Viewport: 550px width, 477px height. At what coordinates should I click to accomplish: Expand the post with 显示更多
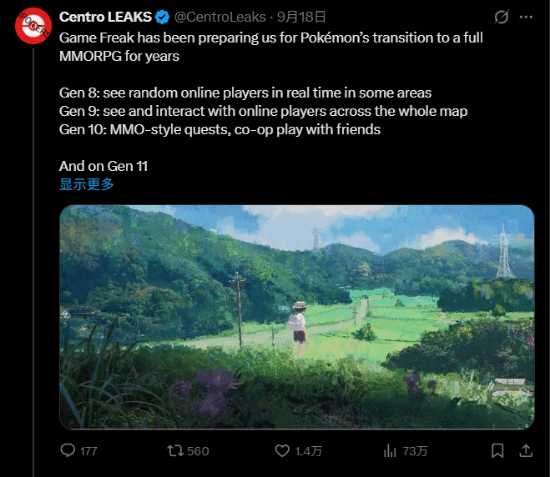(x=86, y=184)
